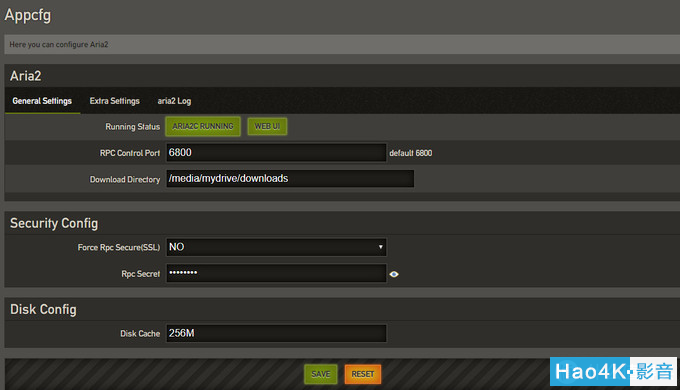
Task: Click the dropdown arrow beside NO
Action: pyautogui.click(x=380, y=247)
